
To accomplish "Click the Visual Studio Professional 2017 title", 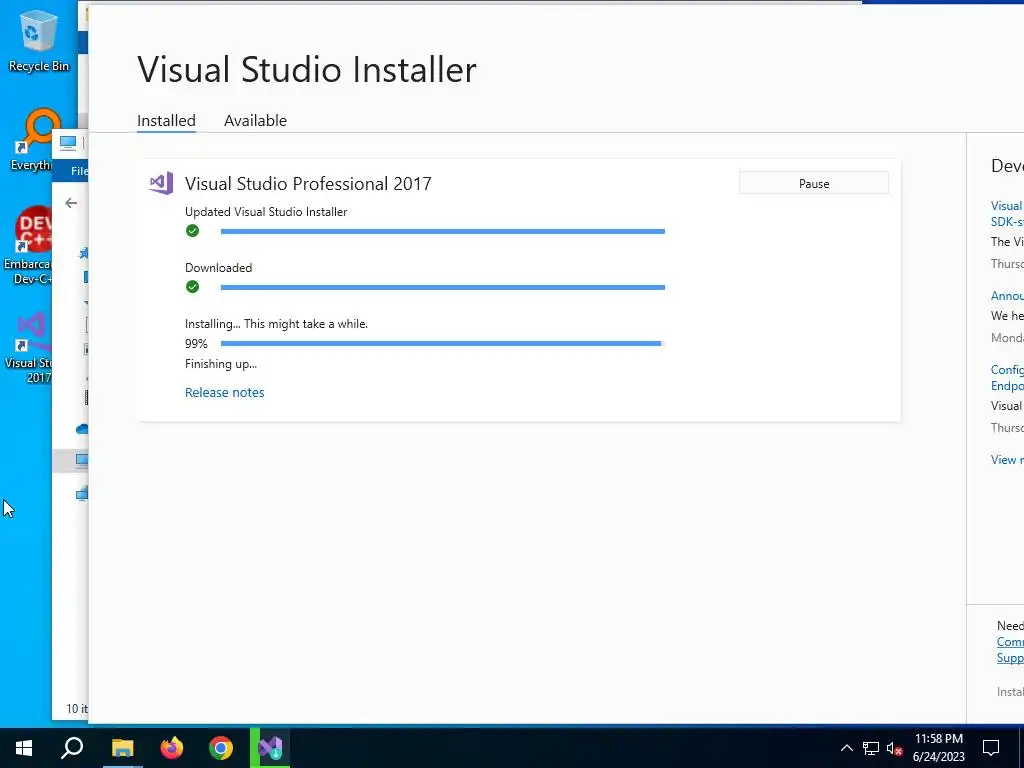I will click(x=308, y=184).
